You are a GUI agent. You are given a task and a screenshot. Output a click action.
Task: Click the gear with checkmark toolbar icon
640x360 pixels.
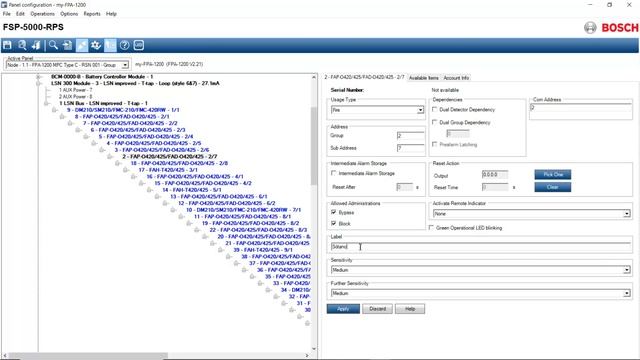tap(96, 45)
